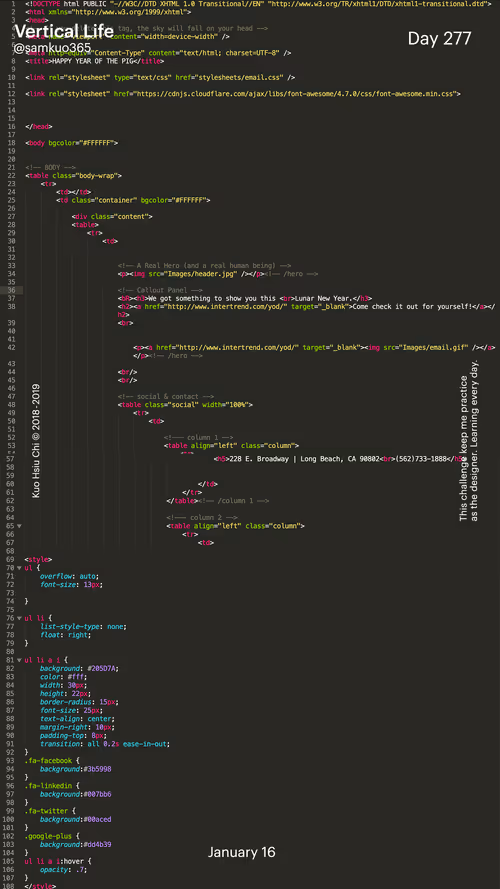This screenshot has width=500, height=889.
Task: Click the Images/email.gif anchor line
Action: point(315,348)
